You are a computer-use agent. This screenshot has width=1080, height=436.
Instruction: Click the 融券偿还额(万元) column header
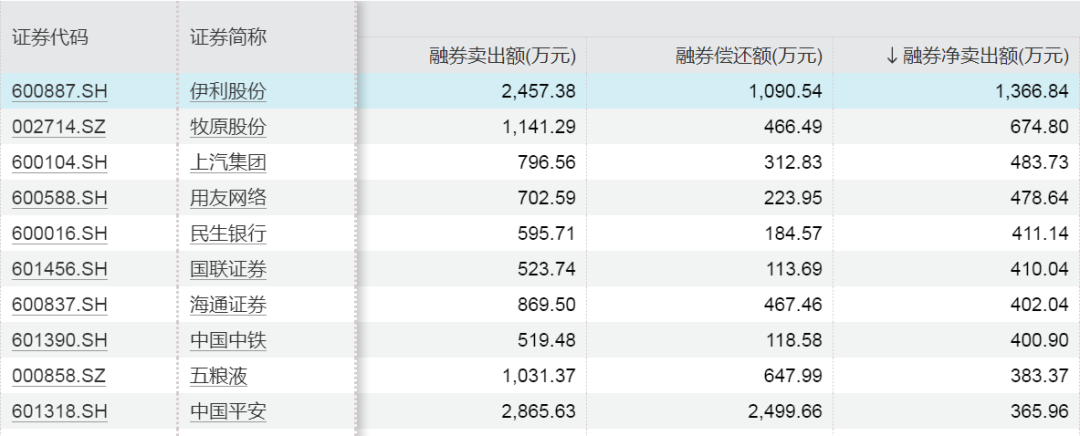point(748,56)
